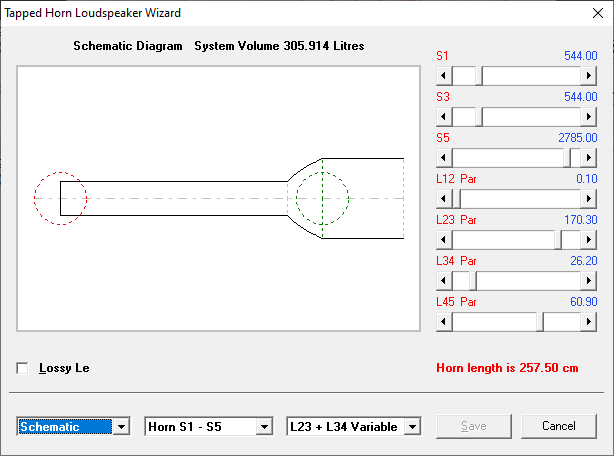Click the red dashed circle in schematic

[60, 198]
